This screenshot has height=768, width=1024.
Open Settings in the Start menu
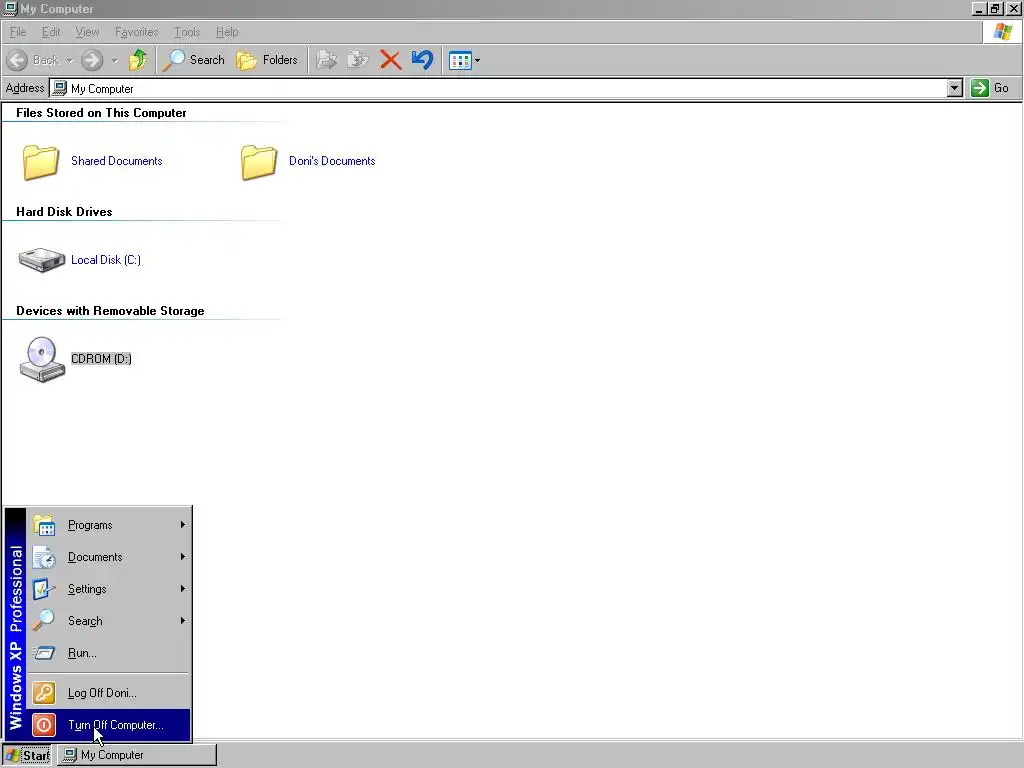tap(109, 589)
